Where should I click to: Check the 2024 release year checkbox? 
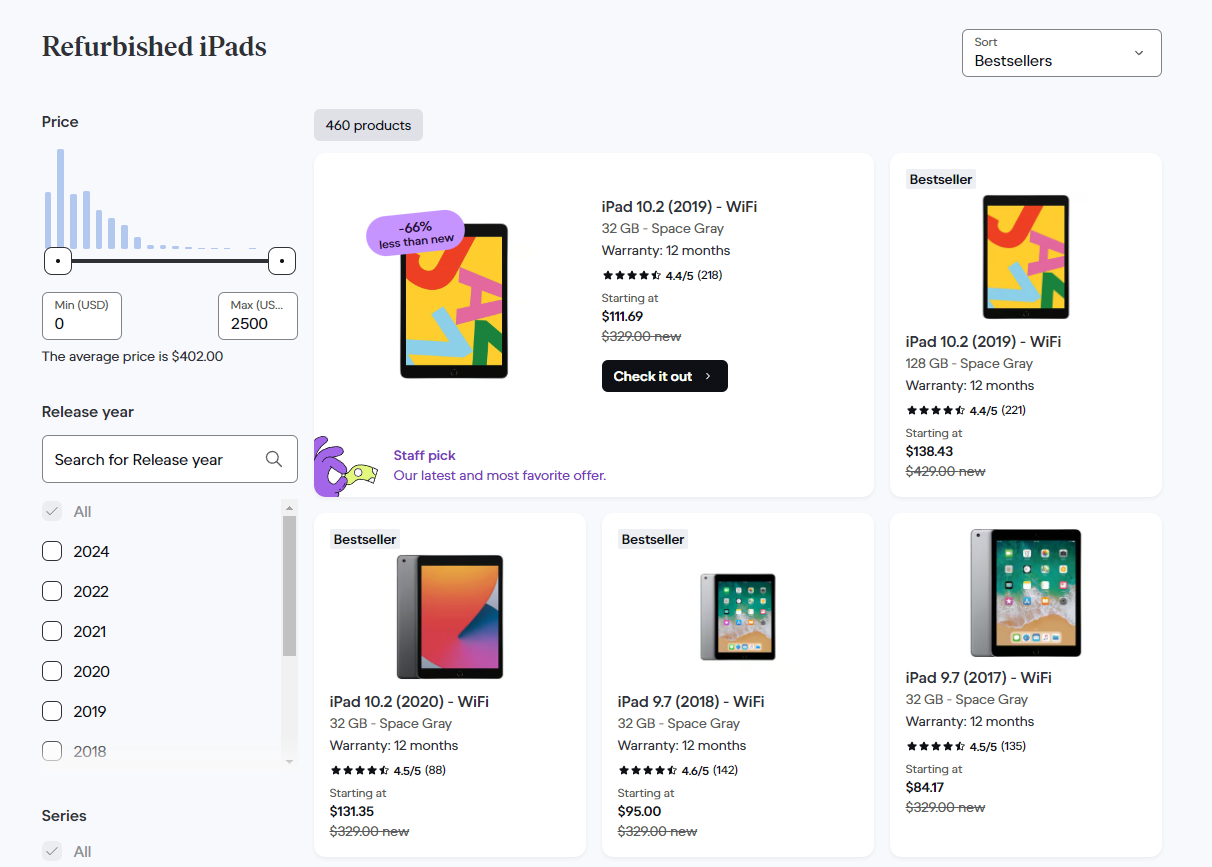[x=51, y=551]
